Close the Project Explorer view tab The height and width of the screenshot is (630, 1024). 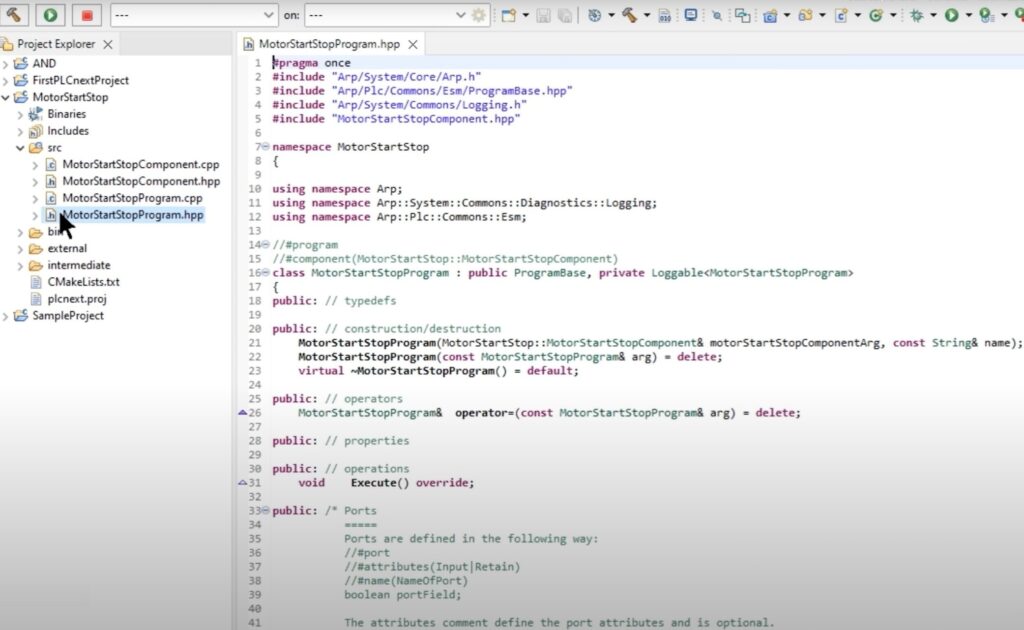click(108, 44)
